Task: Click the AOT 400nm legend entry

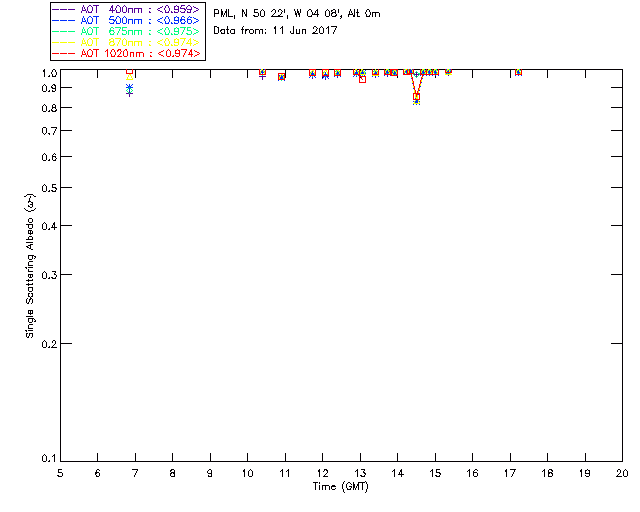Action: tap(126, 9)
